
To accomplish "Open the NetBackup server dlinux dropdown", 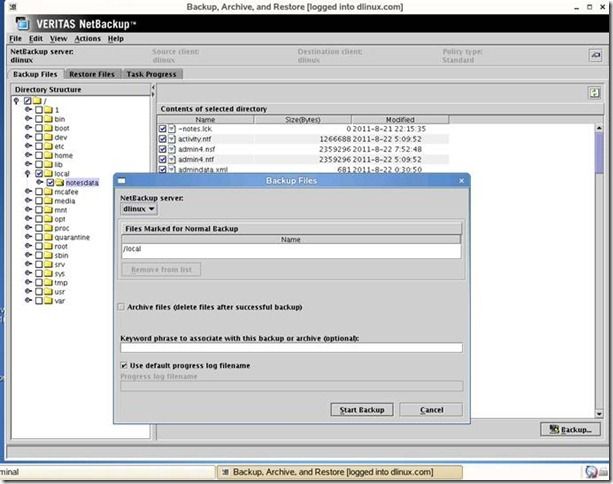I will tap(139, 209).
